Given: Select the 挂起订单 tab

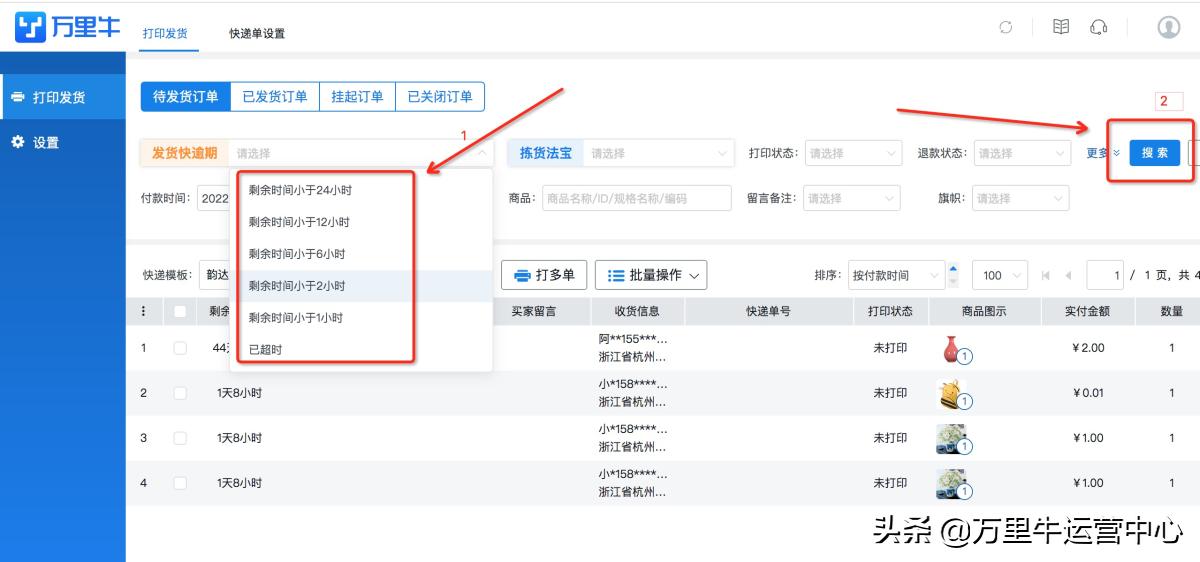Looking at the screenshot, I should [357, 97].
